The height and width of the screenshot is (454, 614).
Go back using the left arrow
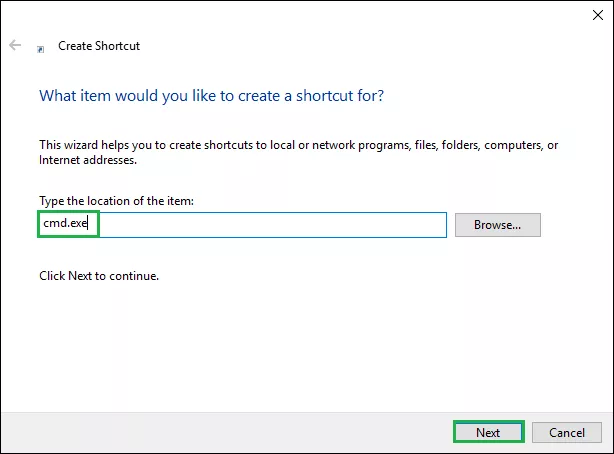[15, 45]
